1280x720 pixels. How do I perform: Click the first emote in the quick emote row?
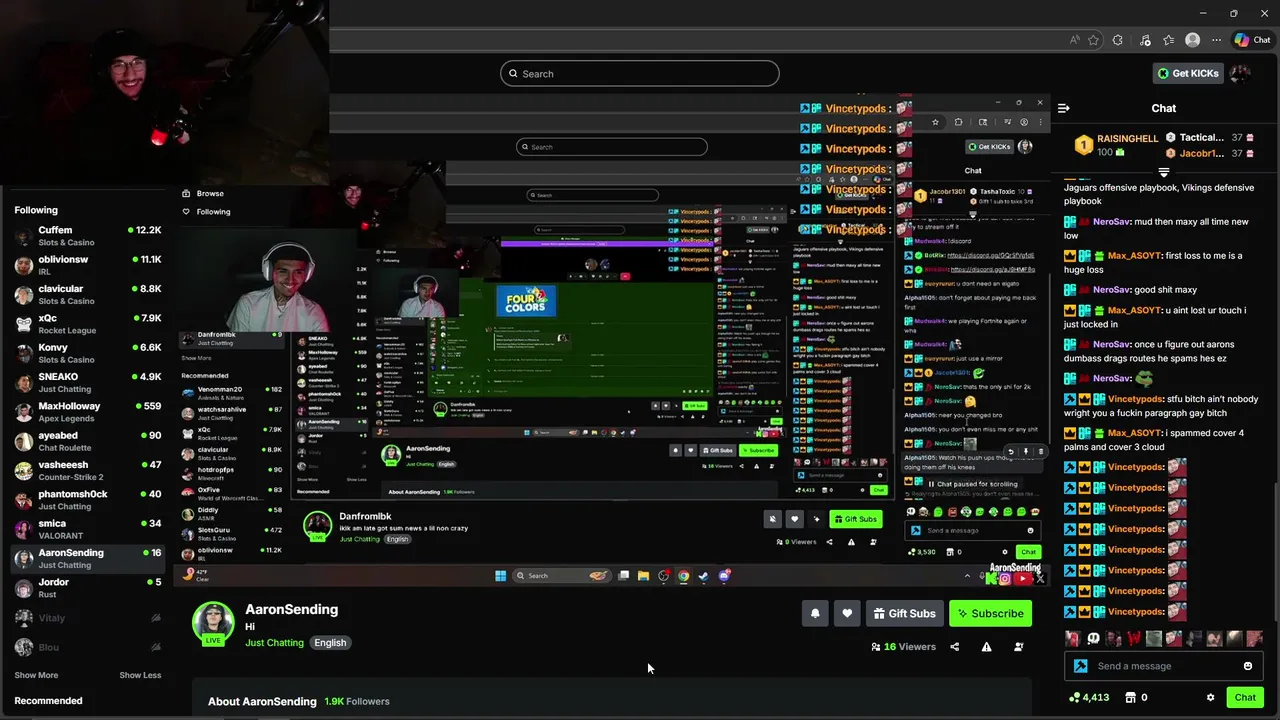[x=1073, y=638]
